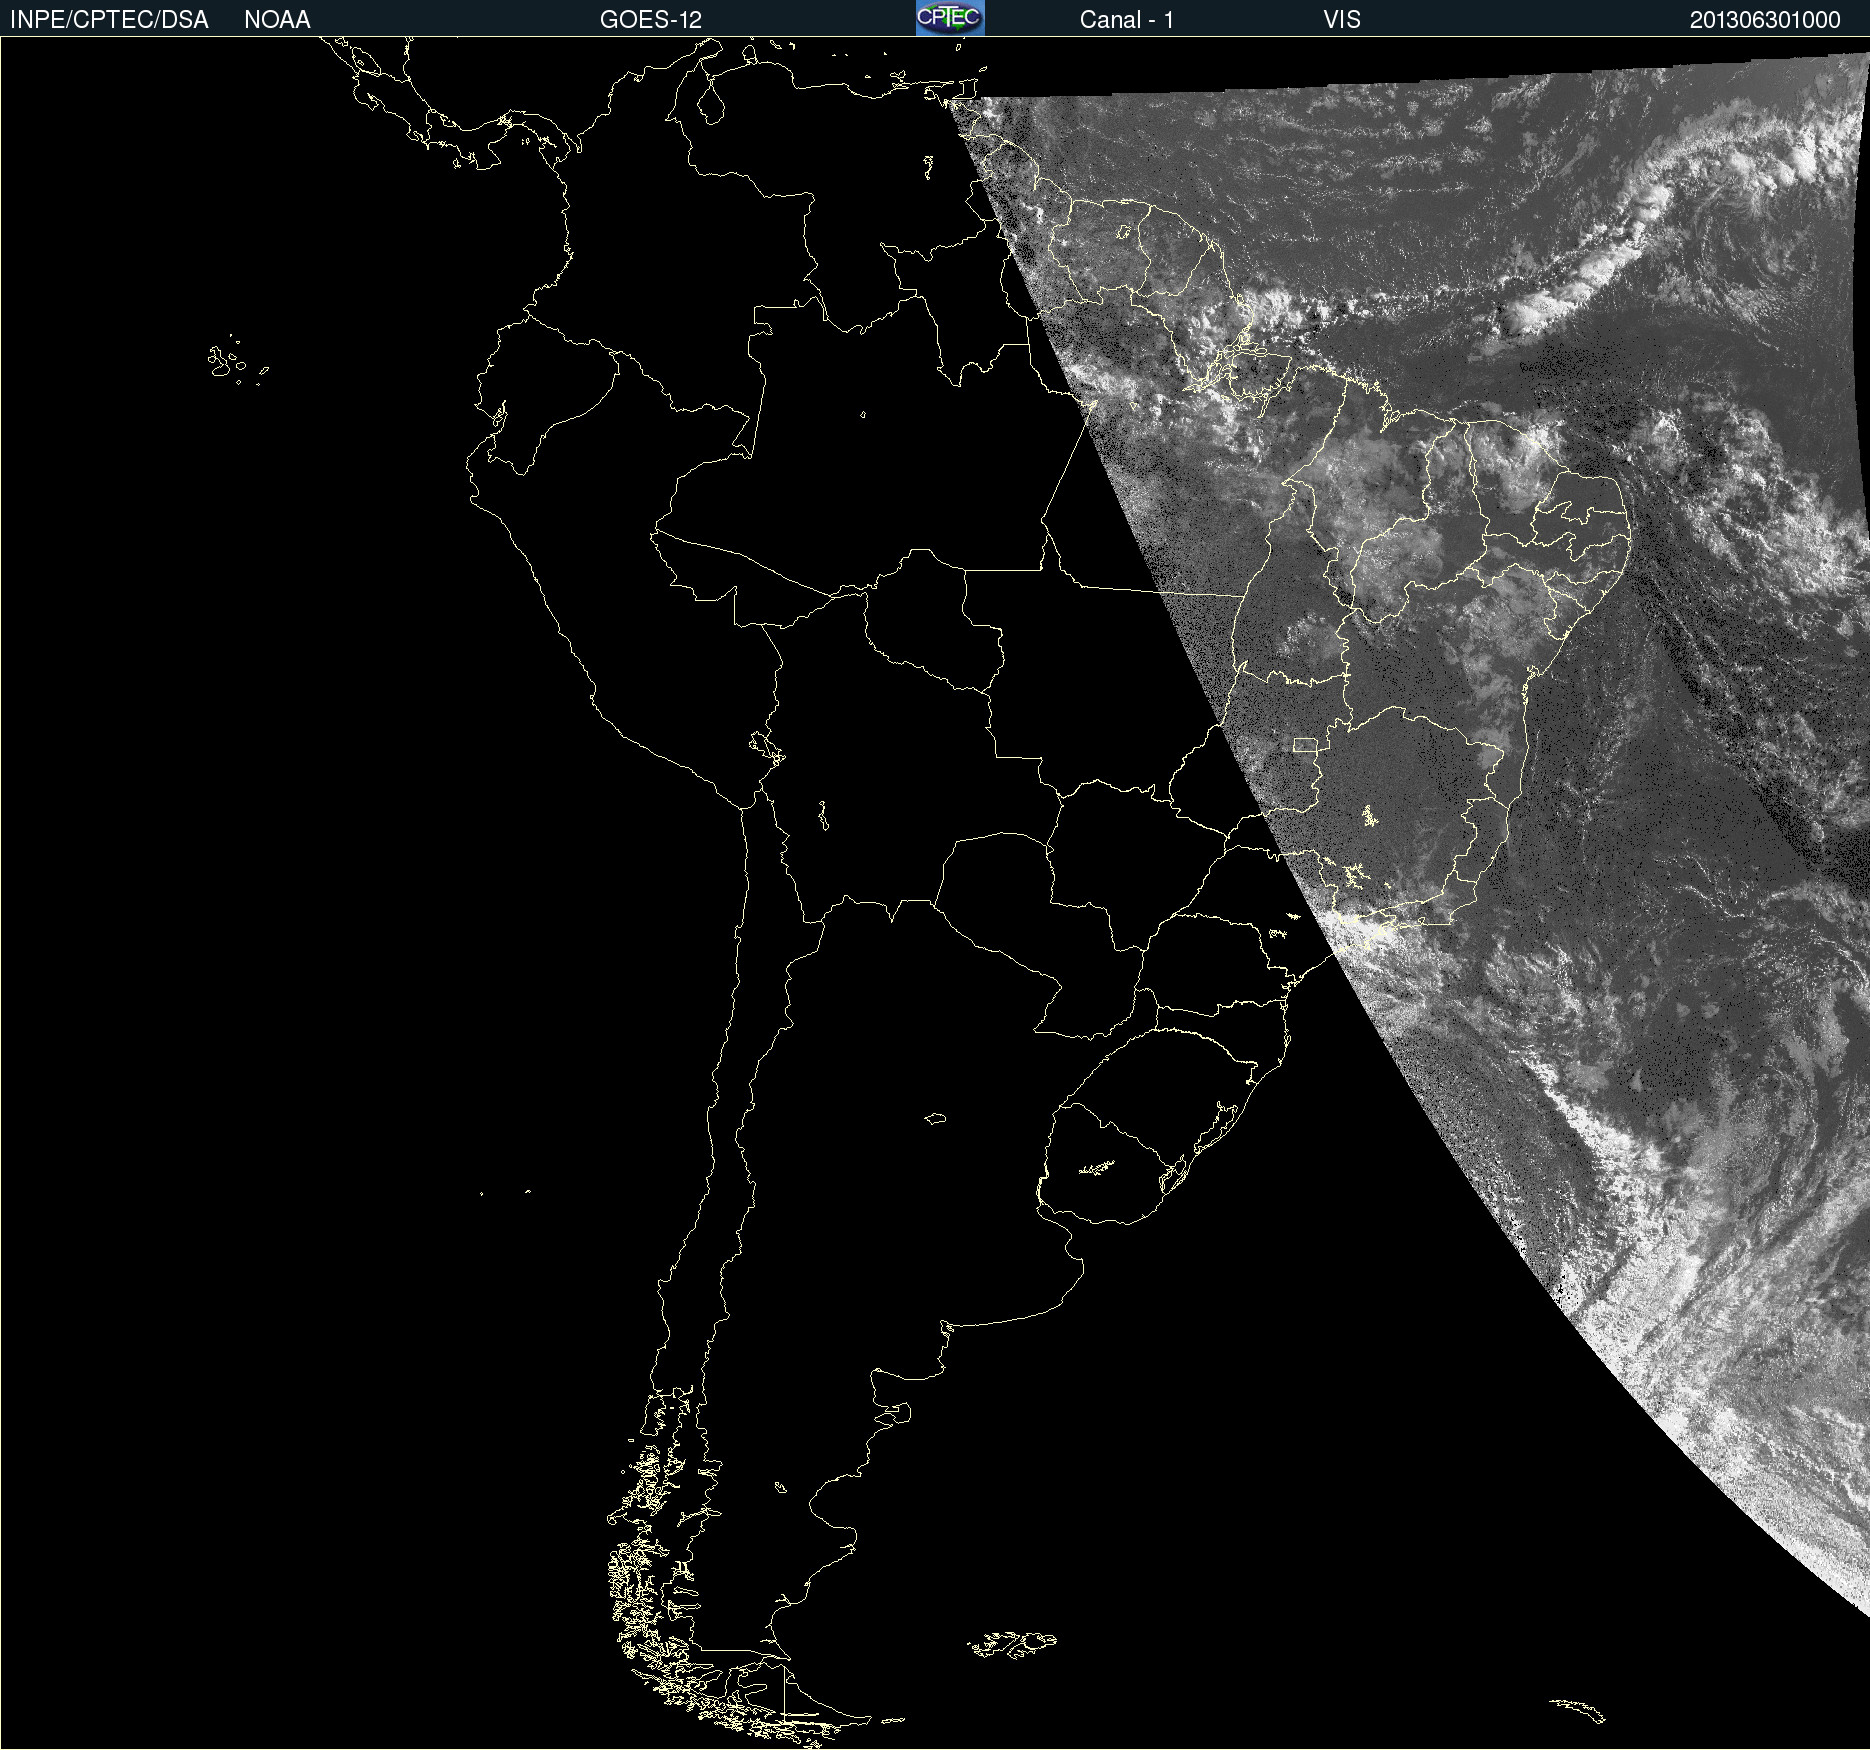Click the NOAA label in the header

pyautogui.click(x=277, y=20)
